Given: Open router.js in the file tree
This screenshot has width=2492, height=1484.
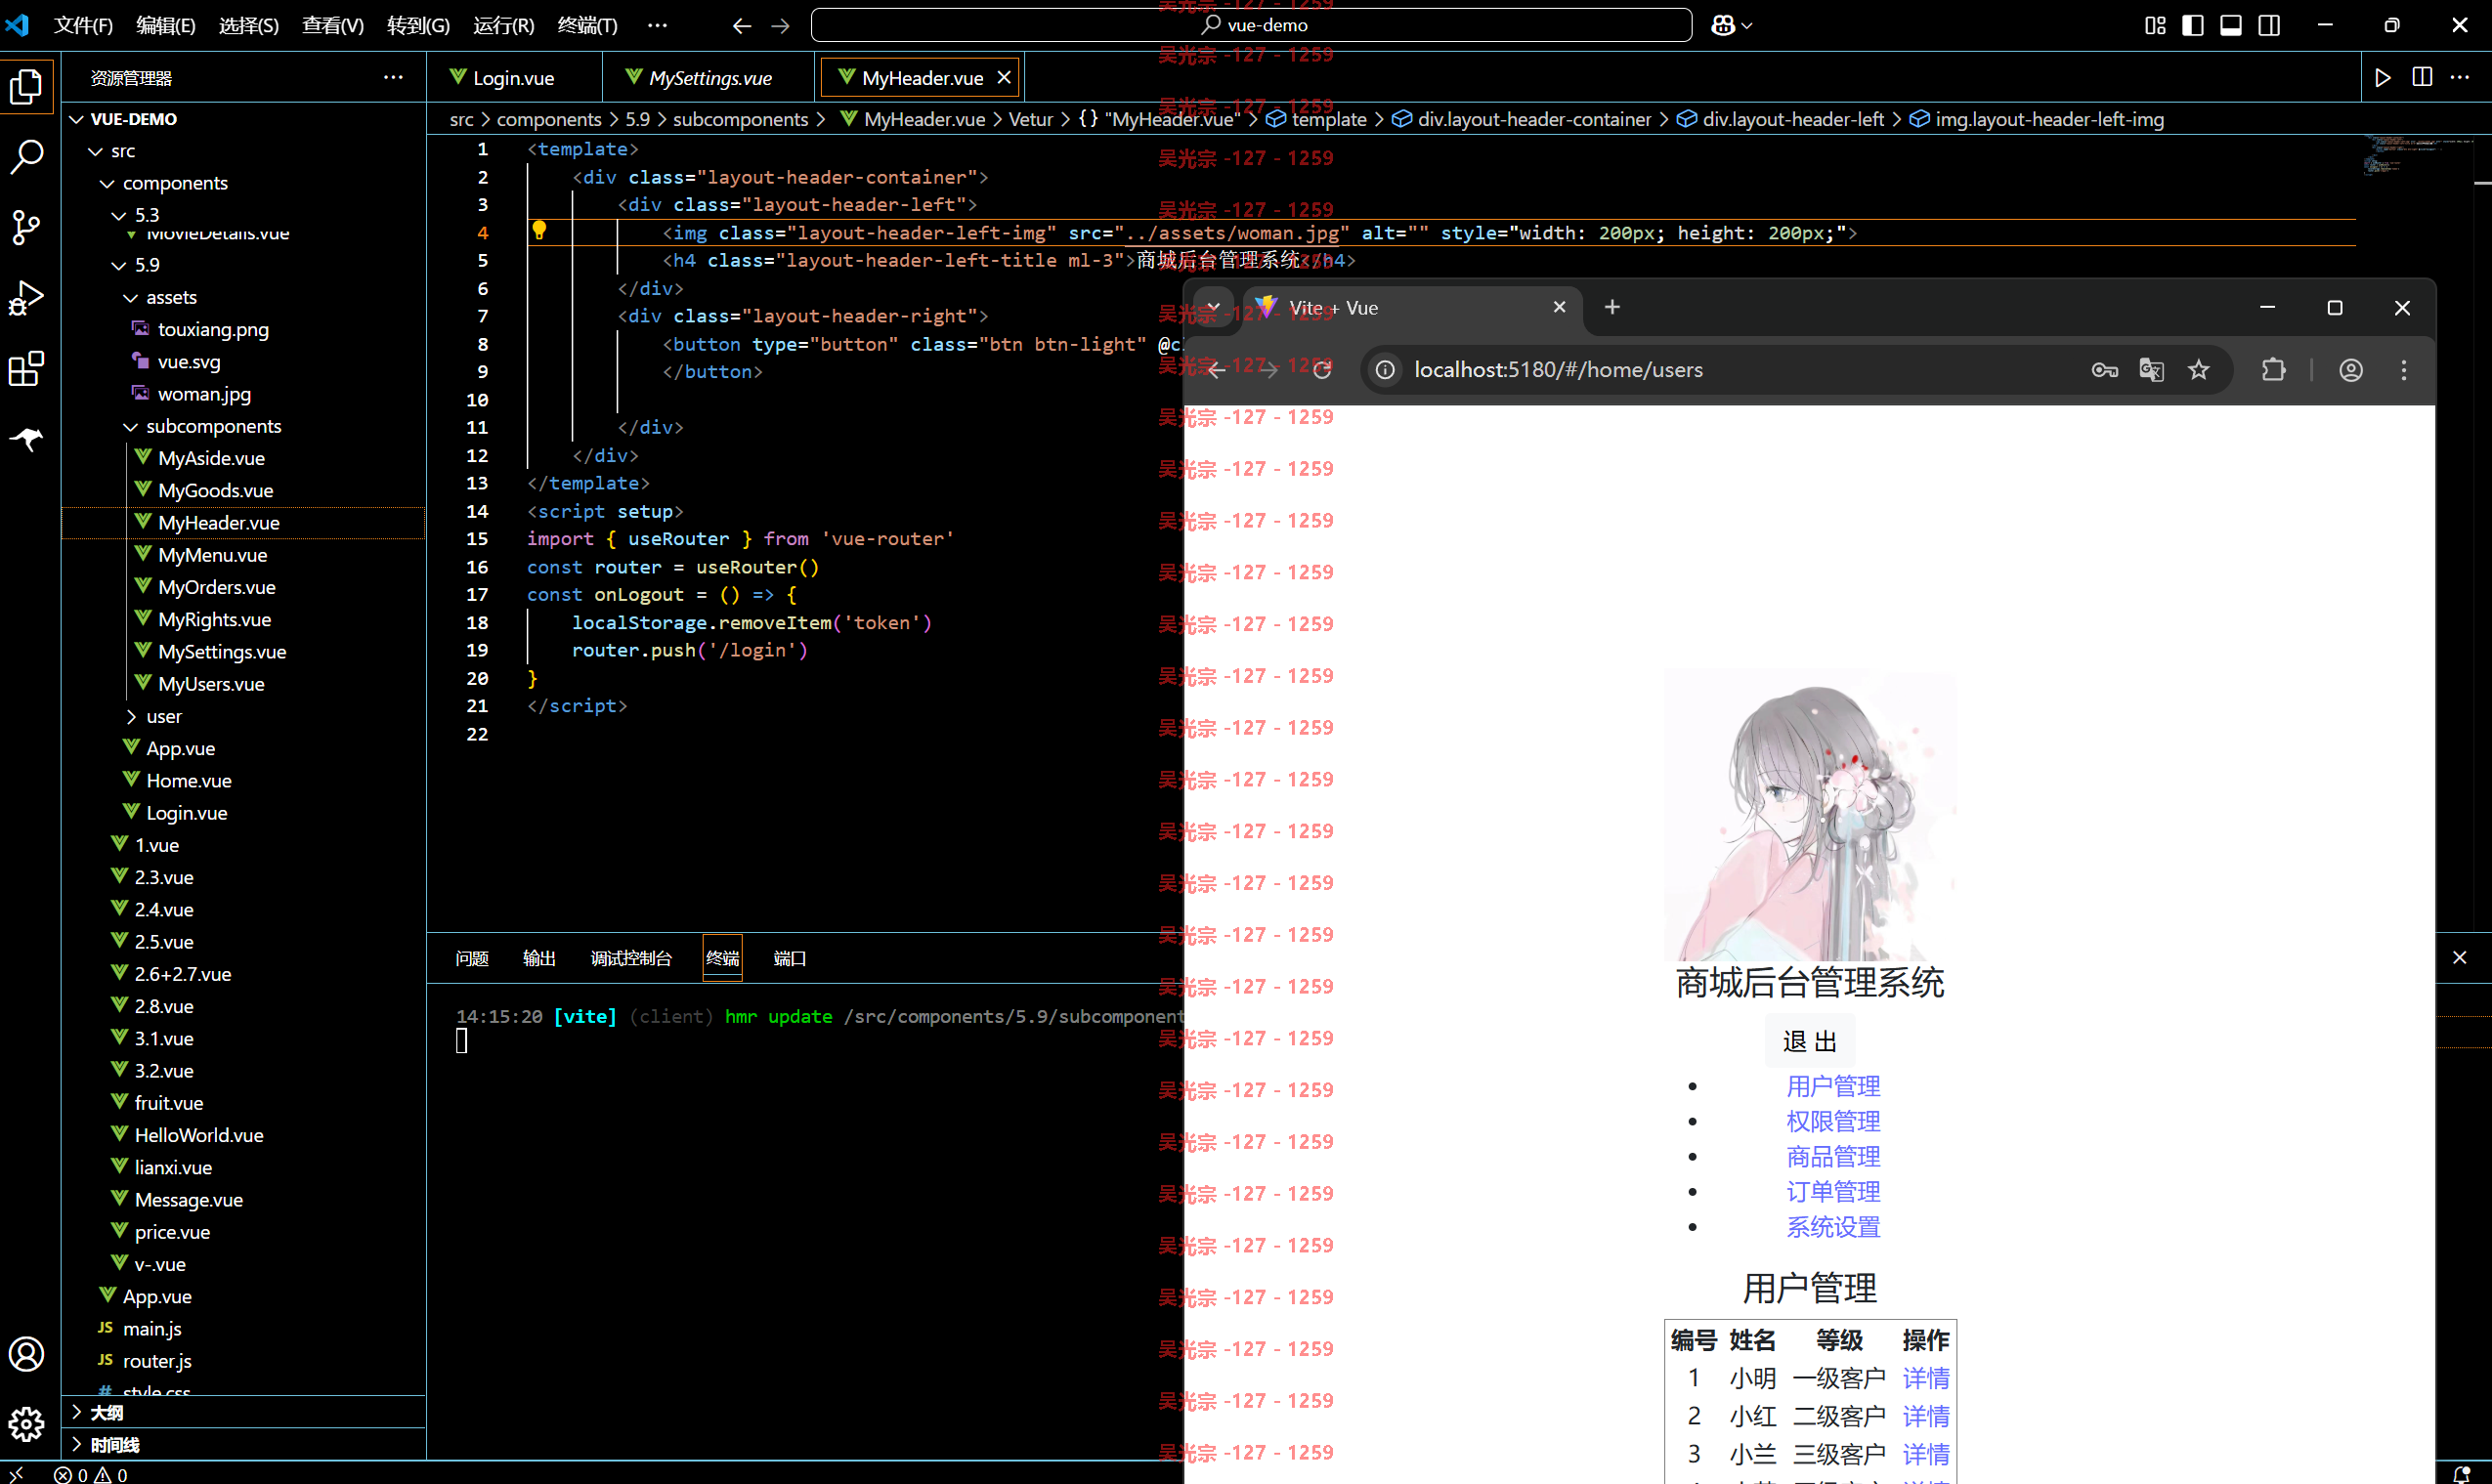Looking at the screenshot, I should (157, 1361).
